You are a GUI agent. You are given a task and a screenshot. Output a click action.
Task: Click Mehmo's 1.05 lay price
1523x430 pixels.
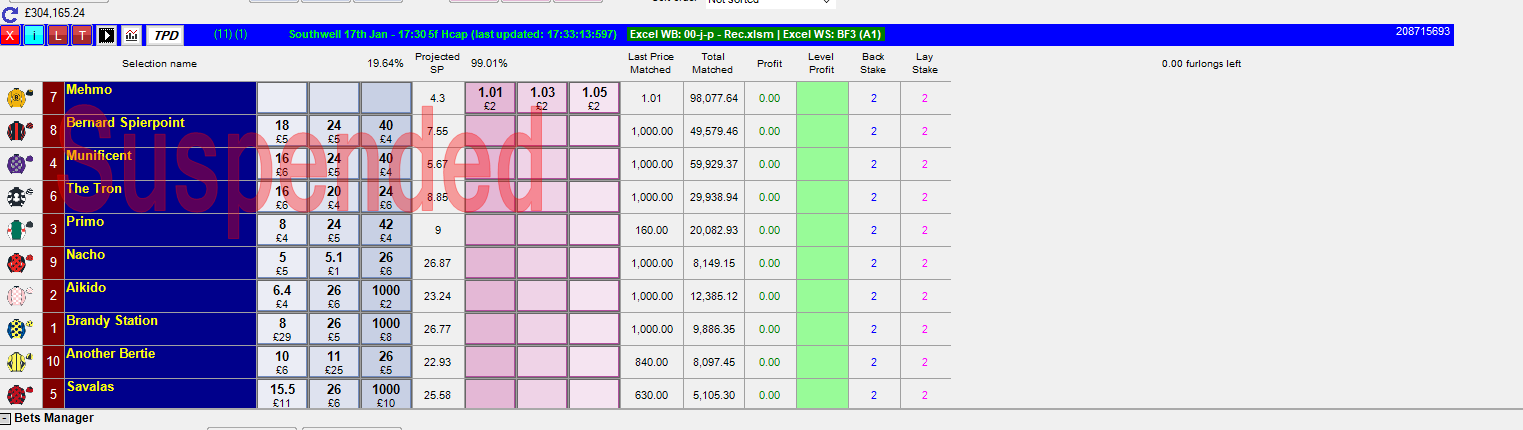click(x=594, y=98)
